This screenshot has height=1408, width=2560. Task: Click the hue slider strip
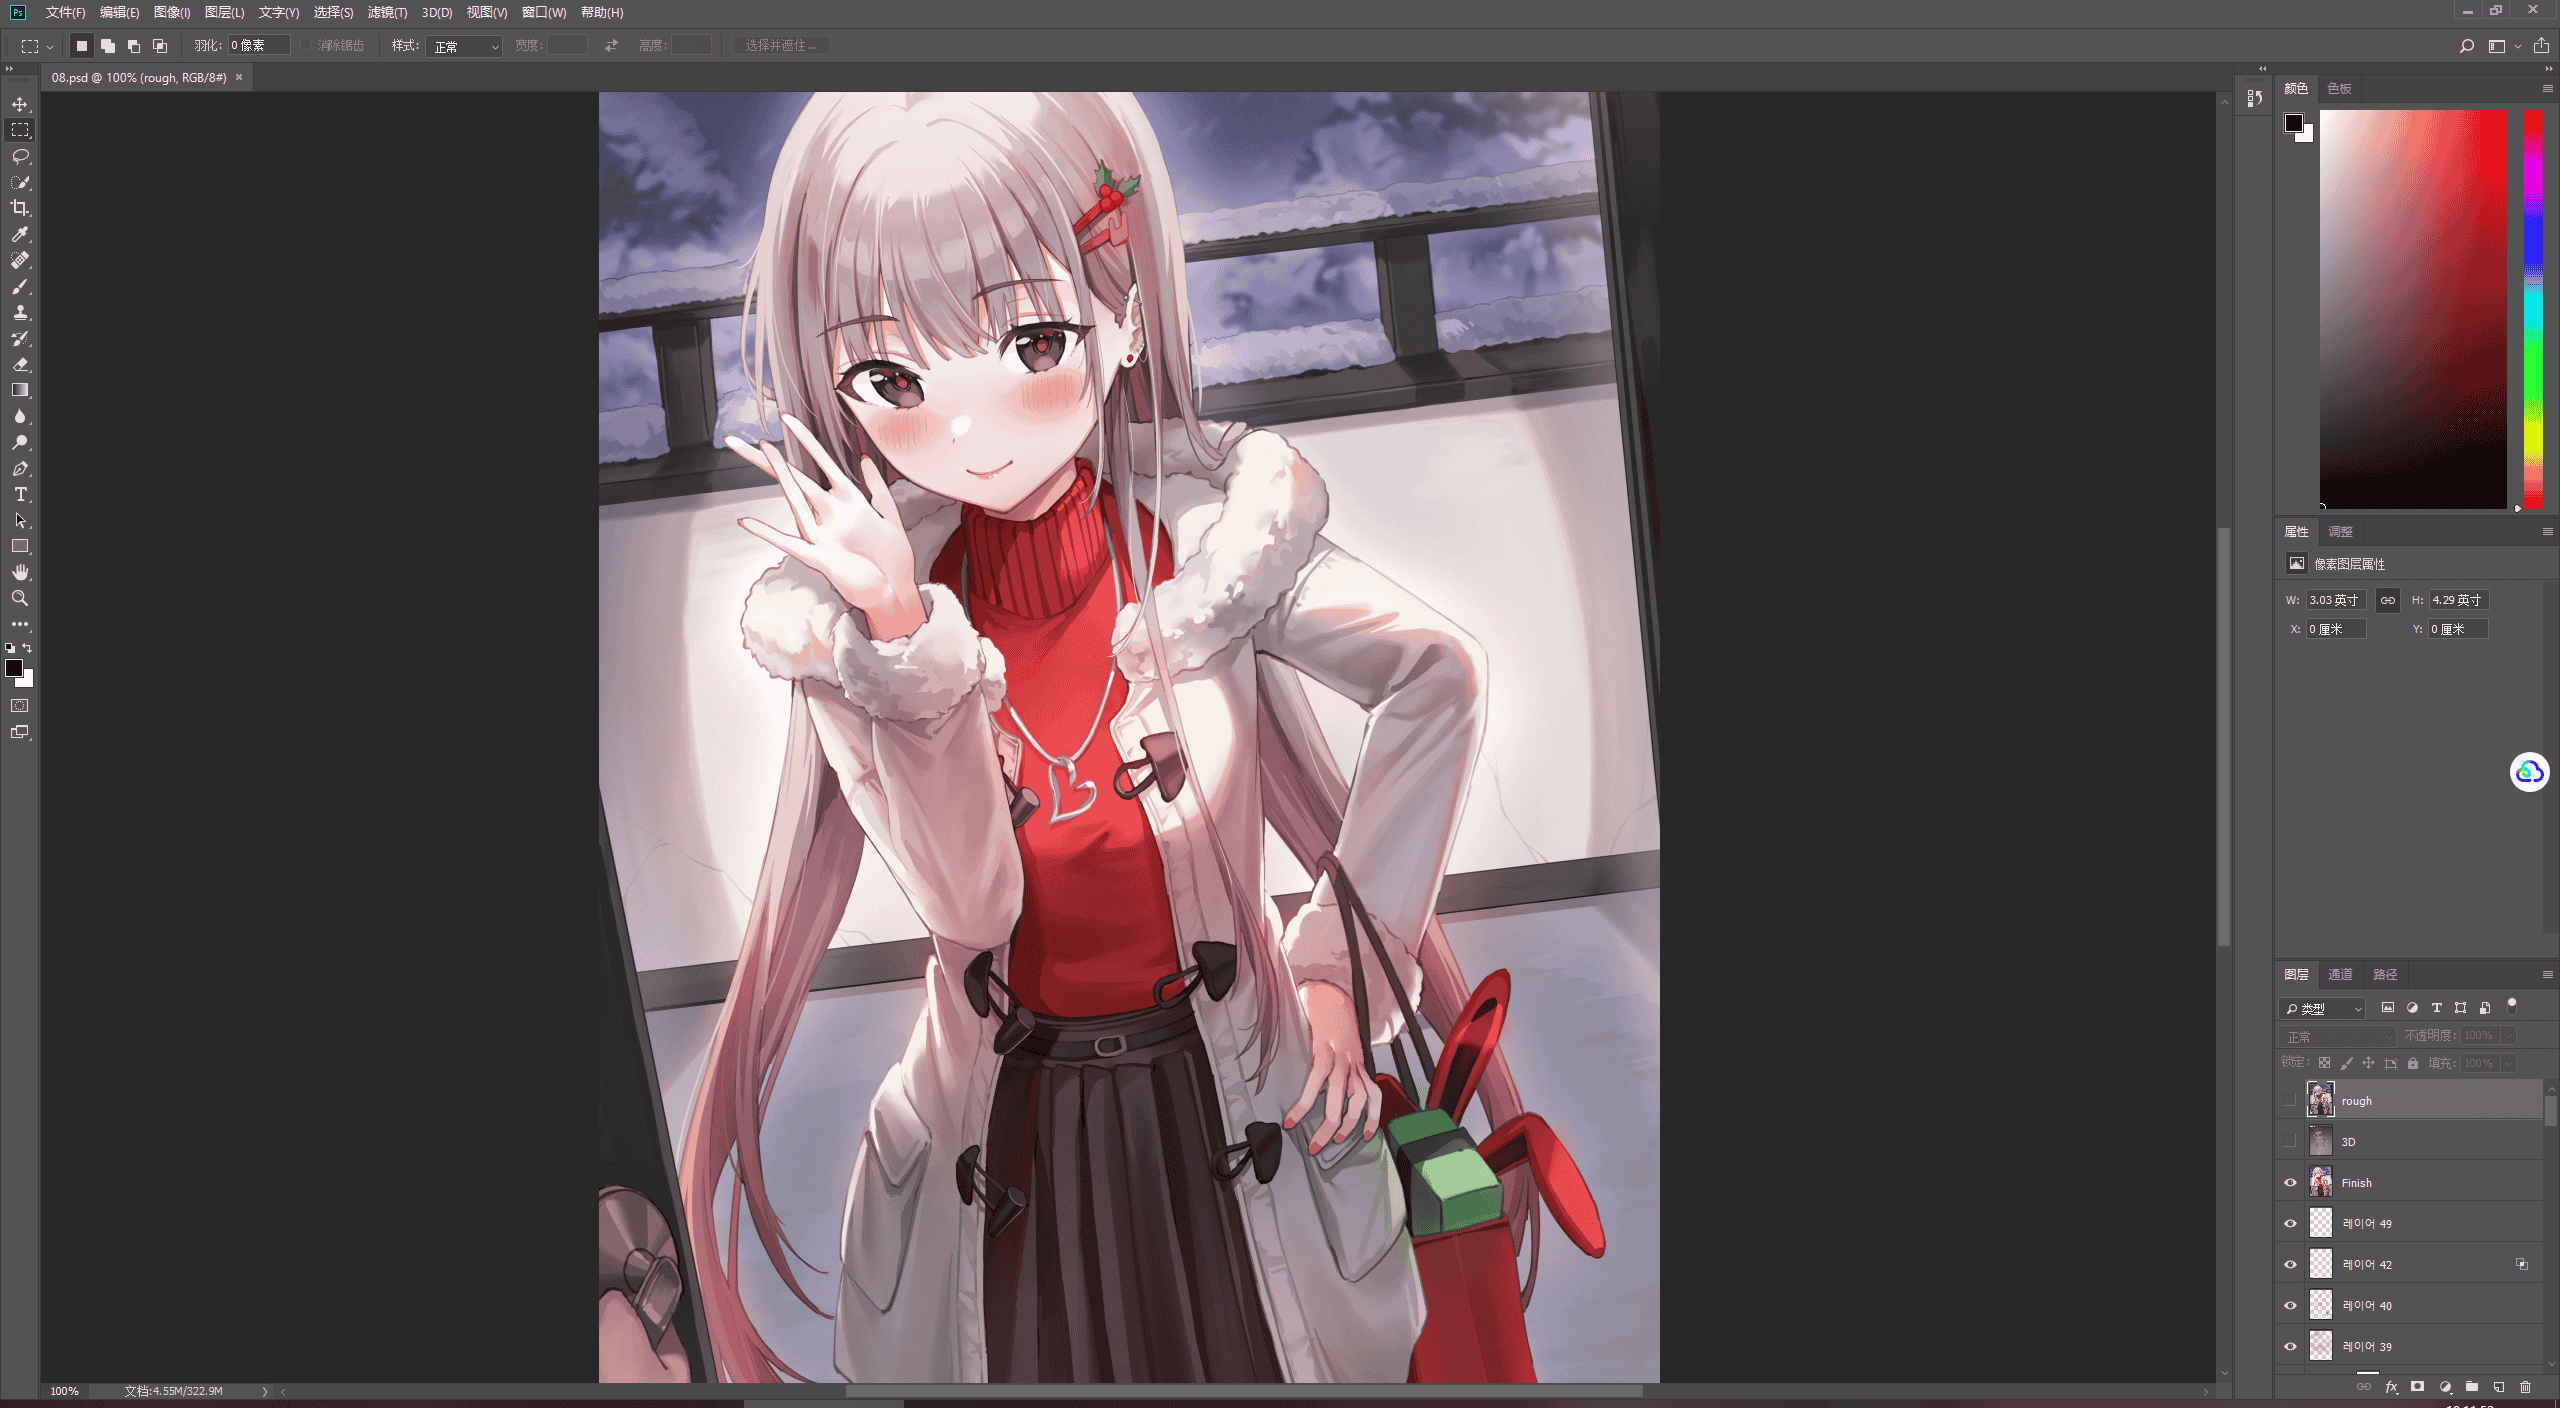(x=2533, y=309)
